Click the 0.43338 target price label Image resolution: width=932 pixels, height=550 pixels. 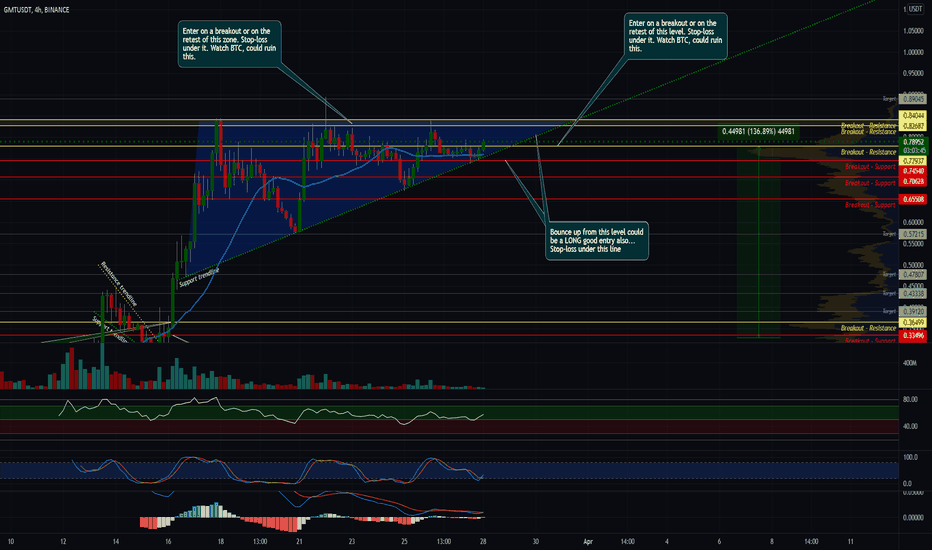[x=914, y=294]
